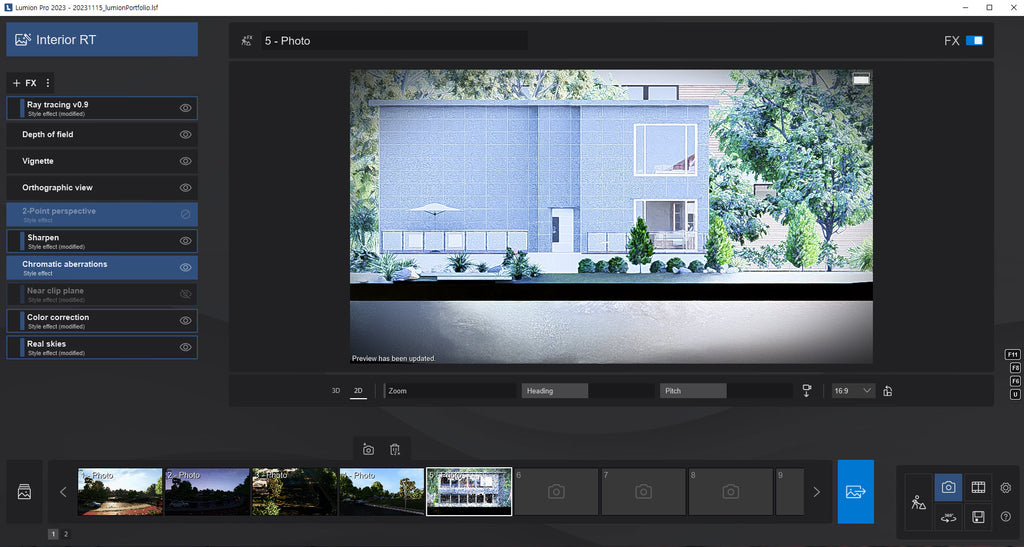The width and height of the screenshot is (1024, 547).
Task: Hide the Vignette effect
Action: click(185, 161)
